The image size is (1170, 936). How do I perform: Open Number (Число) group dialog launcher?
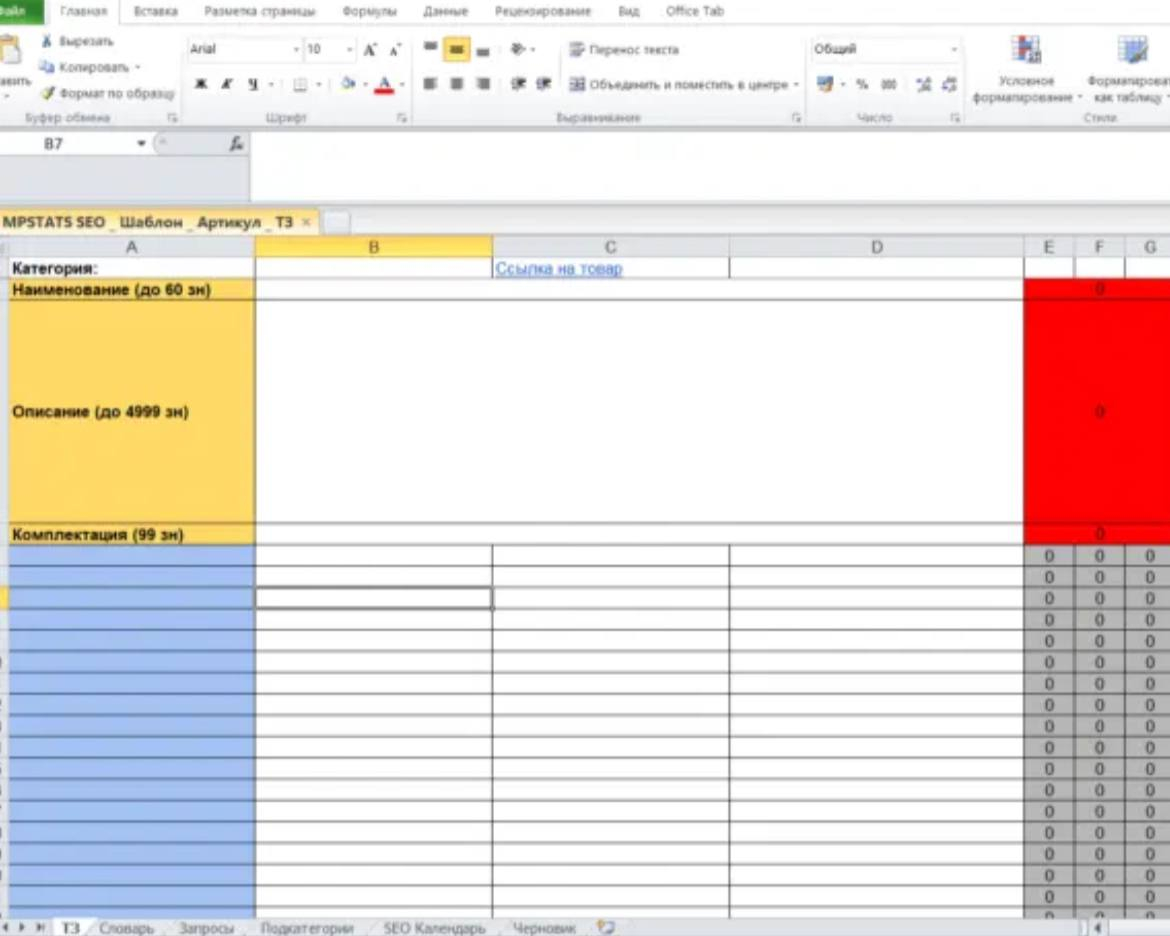click(x=954, y=118)
